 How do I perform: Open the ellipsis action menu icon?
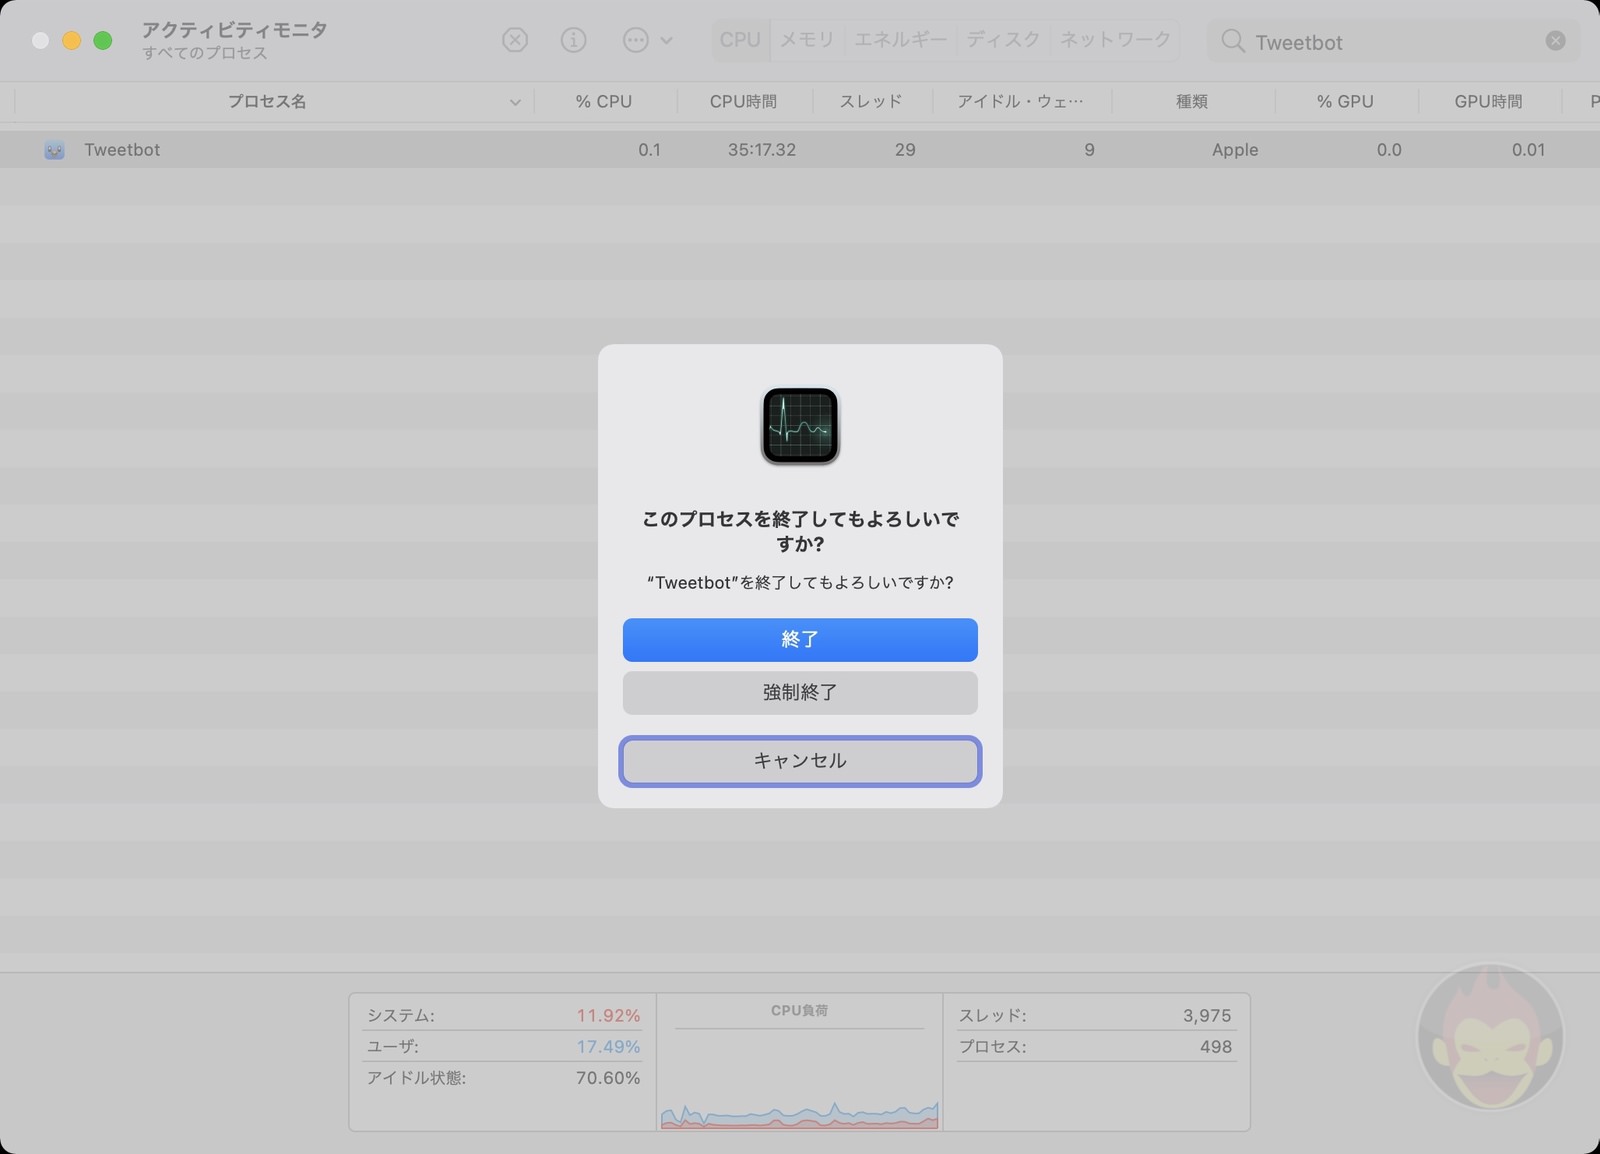pos(636,40)
